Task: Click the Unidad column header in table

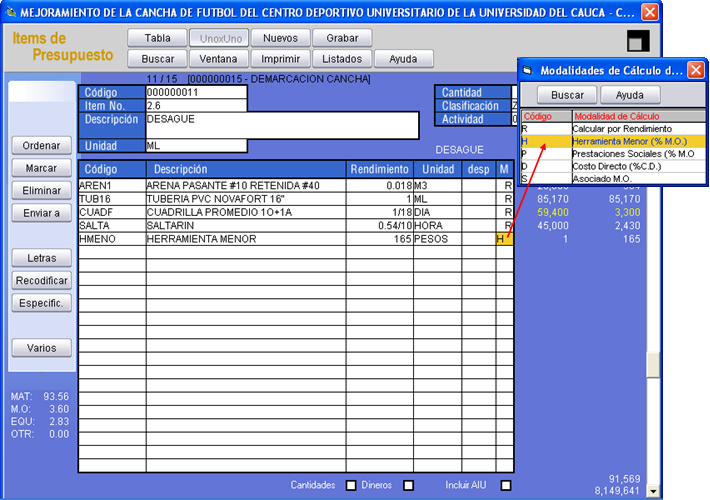Action: tap(438, 169)
